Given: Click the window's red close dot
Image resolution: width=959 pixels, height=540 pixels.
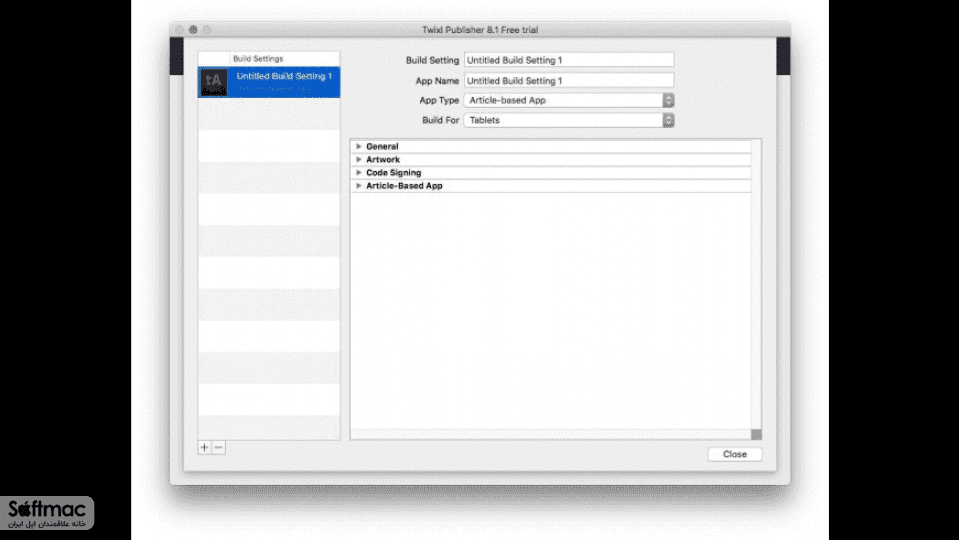Looking at the screenshot, I should (179, 29).
